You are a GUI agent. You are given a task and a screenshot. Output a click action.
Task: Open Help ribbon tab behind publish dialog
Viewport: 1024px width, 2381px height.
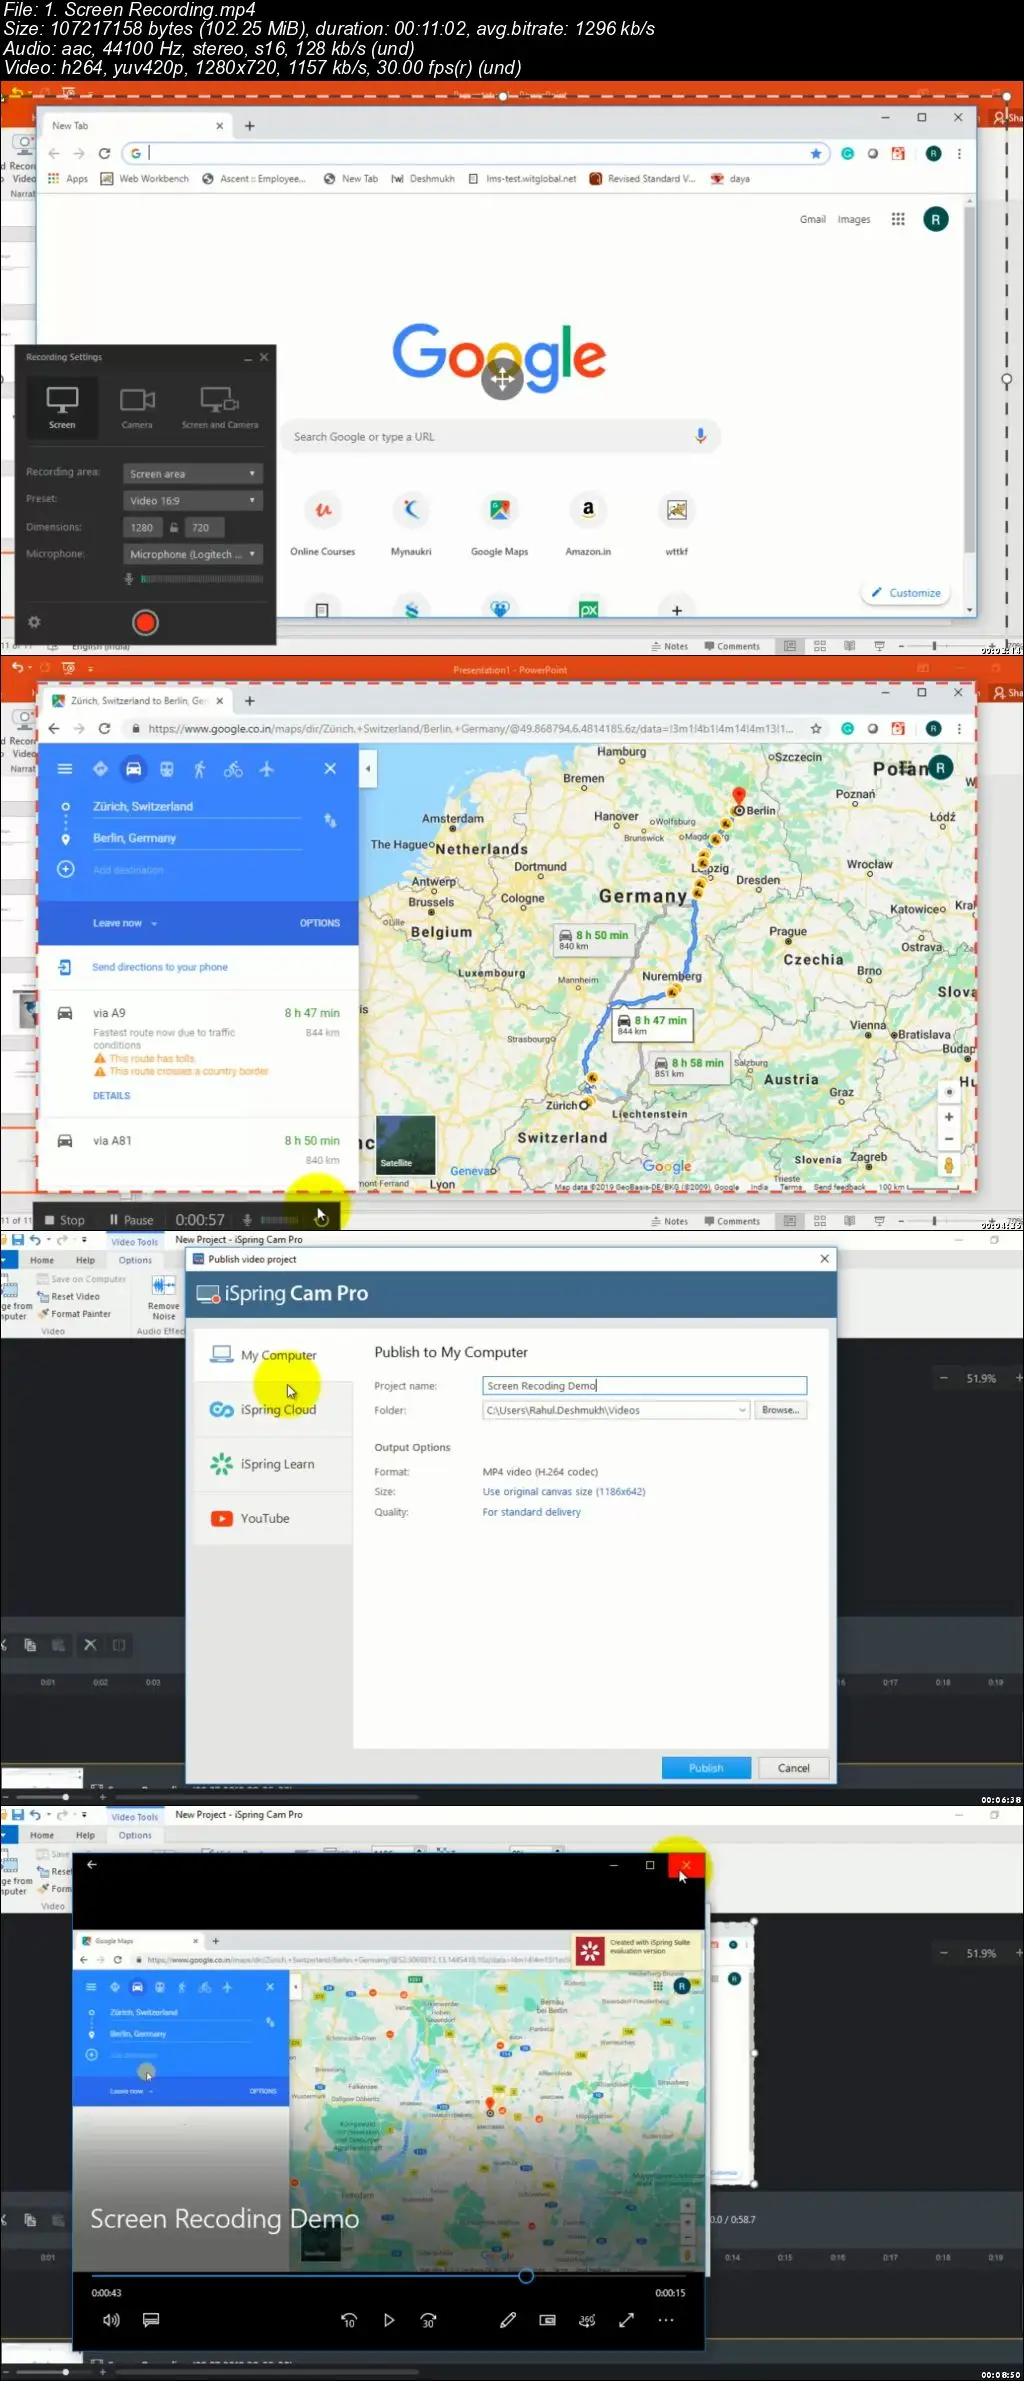click(x=85, y=1260)
